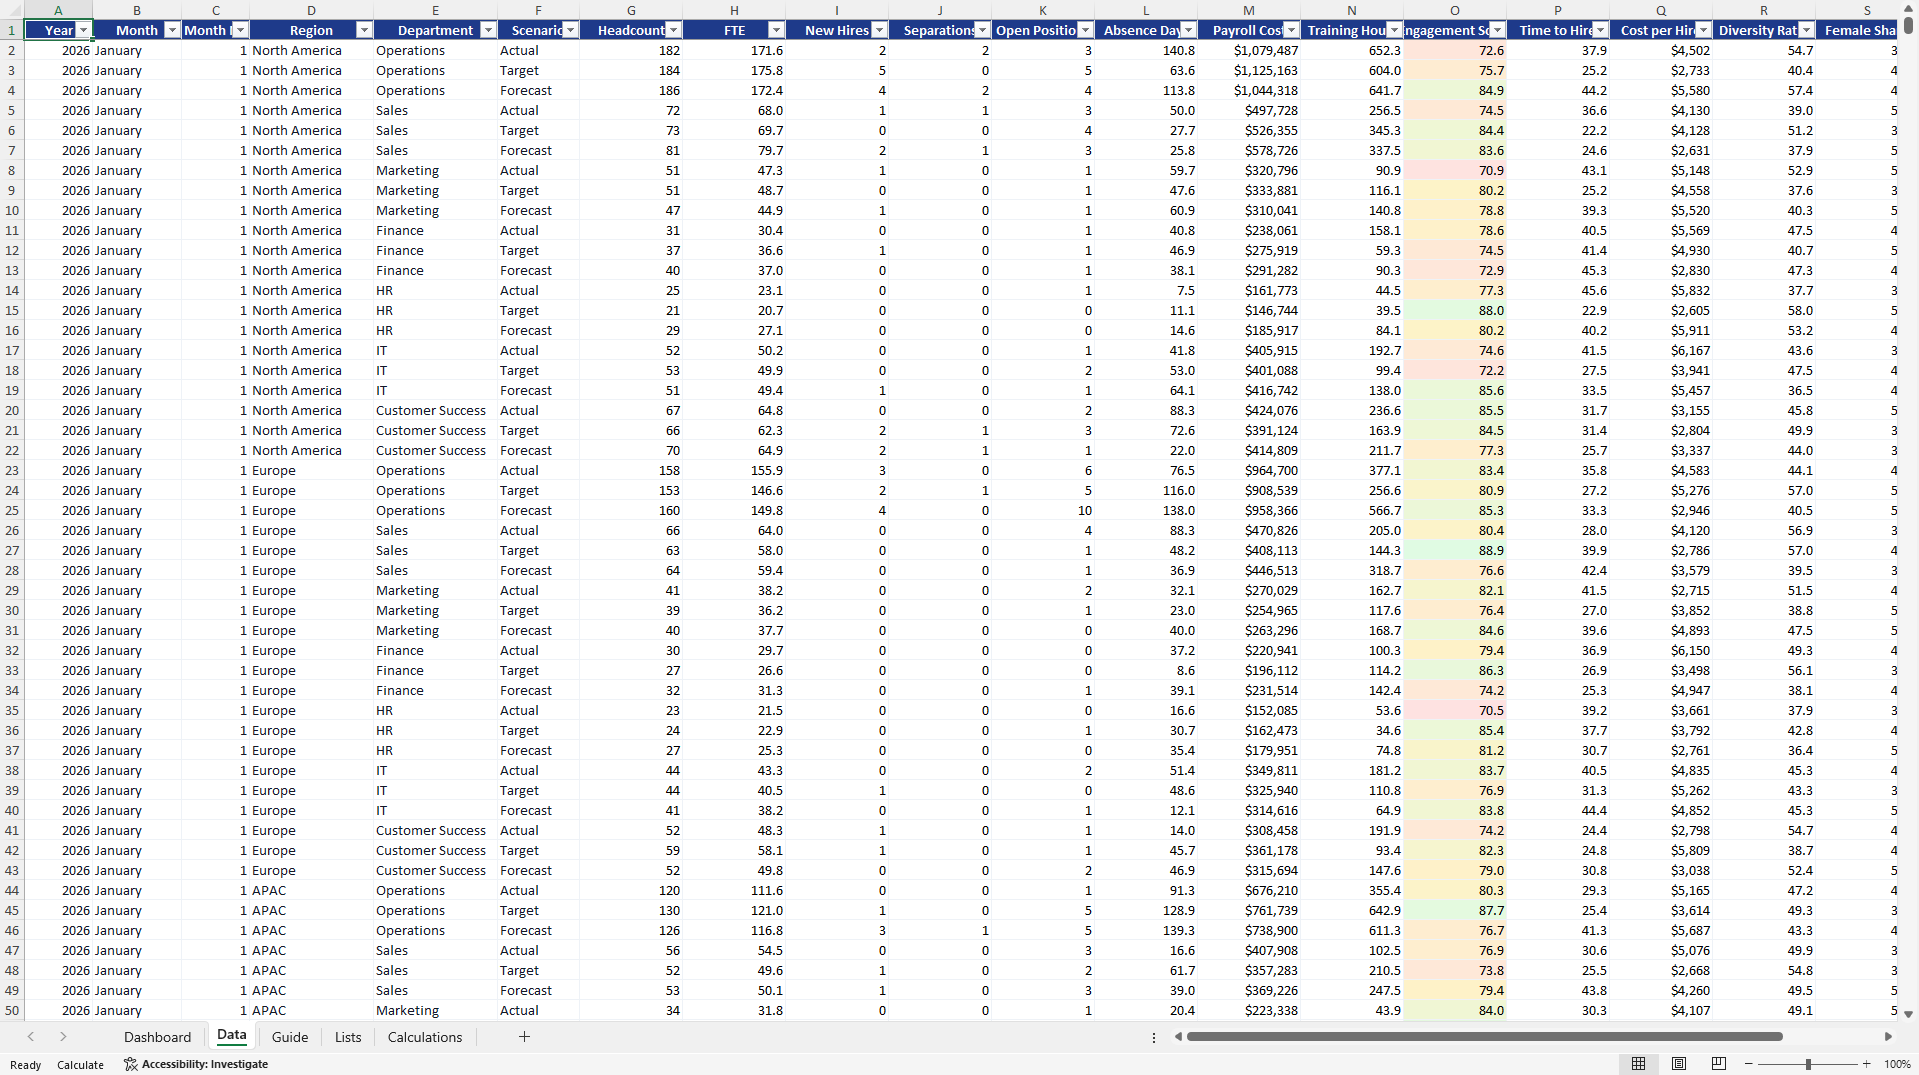Go to the Lists sheet tab
The height and width of the screenshot is (1075, 1919).
[x=348, y=1037]
